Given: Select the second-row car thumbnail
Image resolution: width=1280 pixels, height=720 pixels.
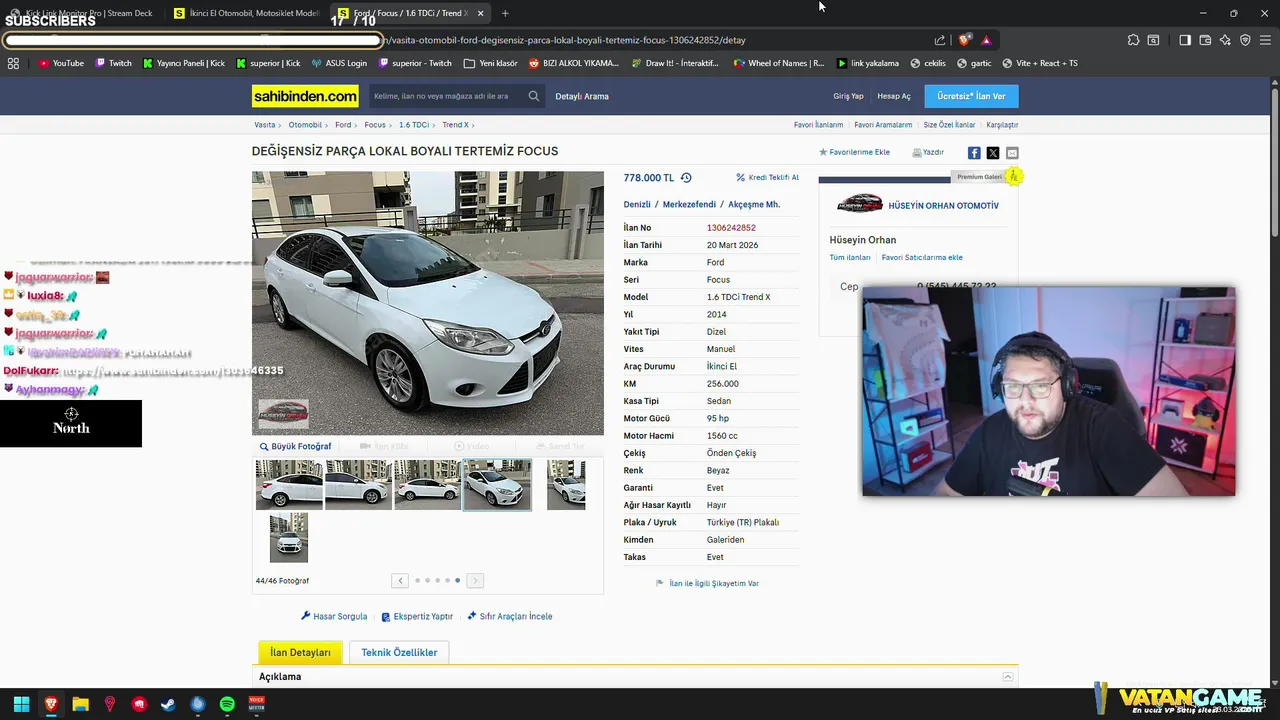Looking at the screenshot, I should click(289, 538).
